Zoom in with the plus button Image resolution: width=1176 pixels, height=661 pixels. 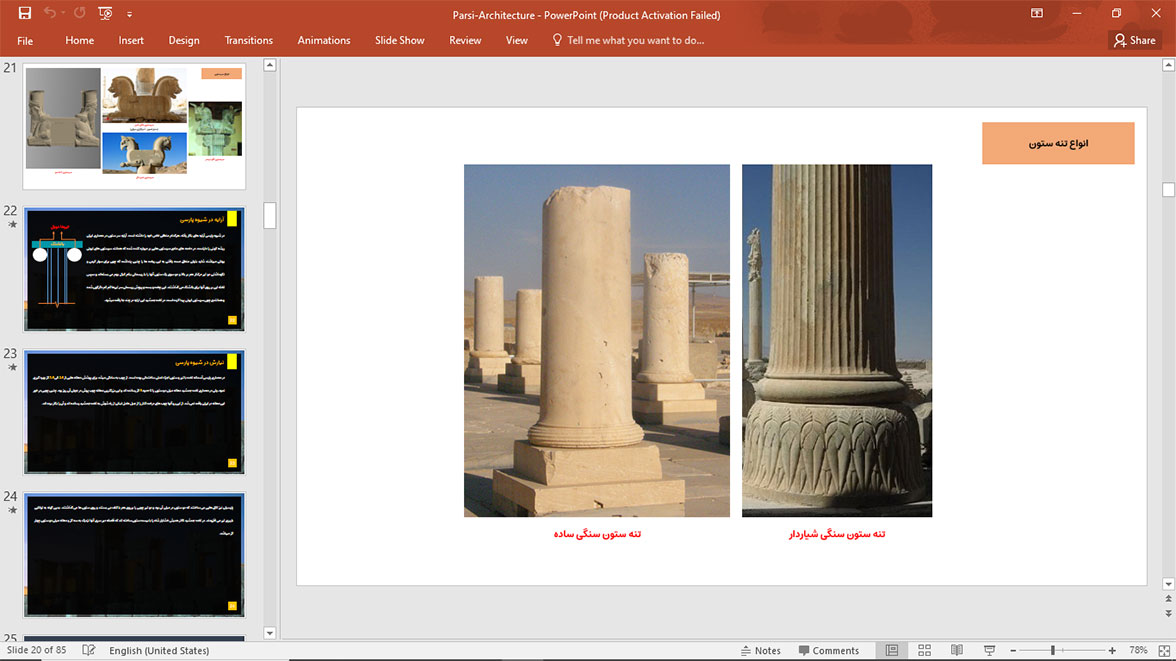click(x=1112, y=650)
